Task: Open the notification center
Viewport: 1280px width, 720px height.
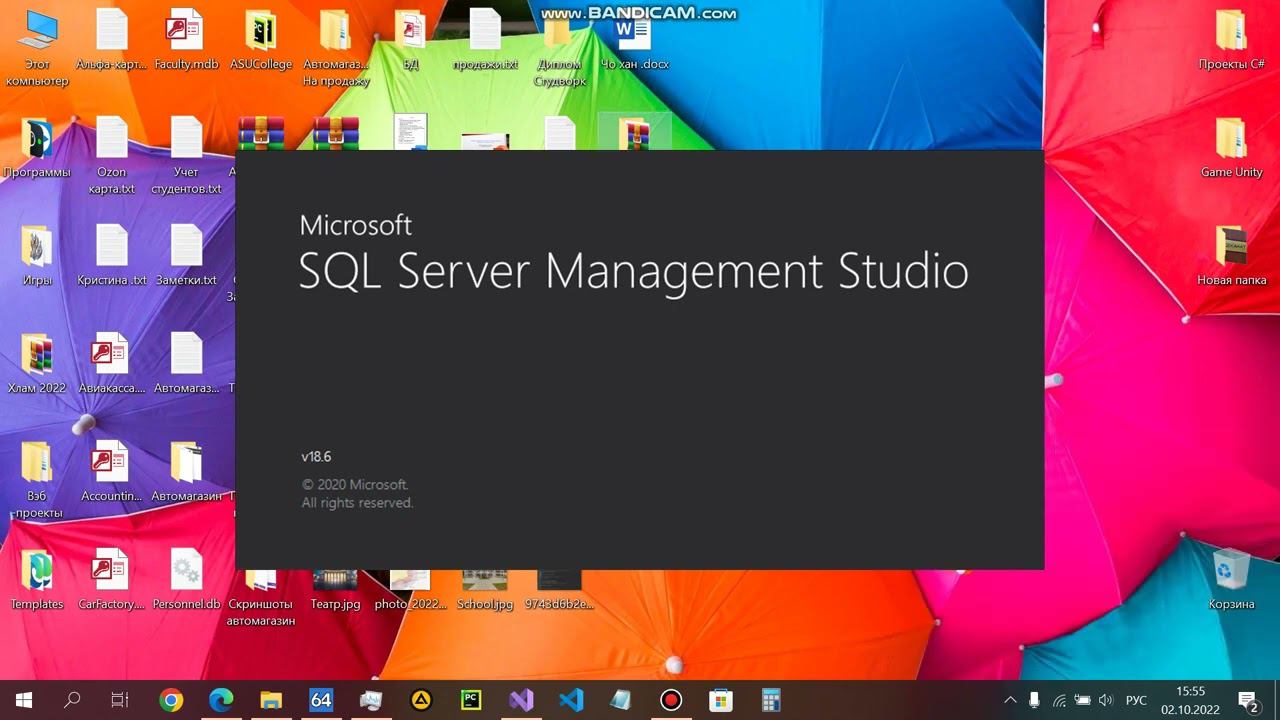Action: 1248,700
